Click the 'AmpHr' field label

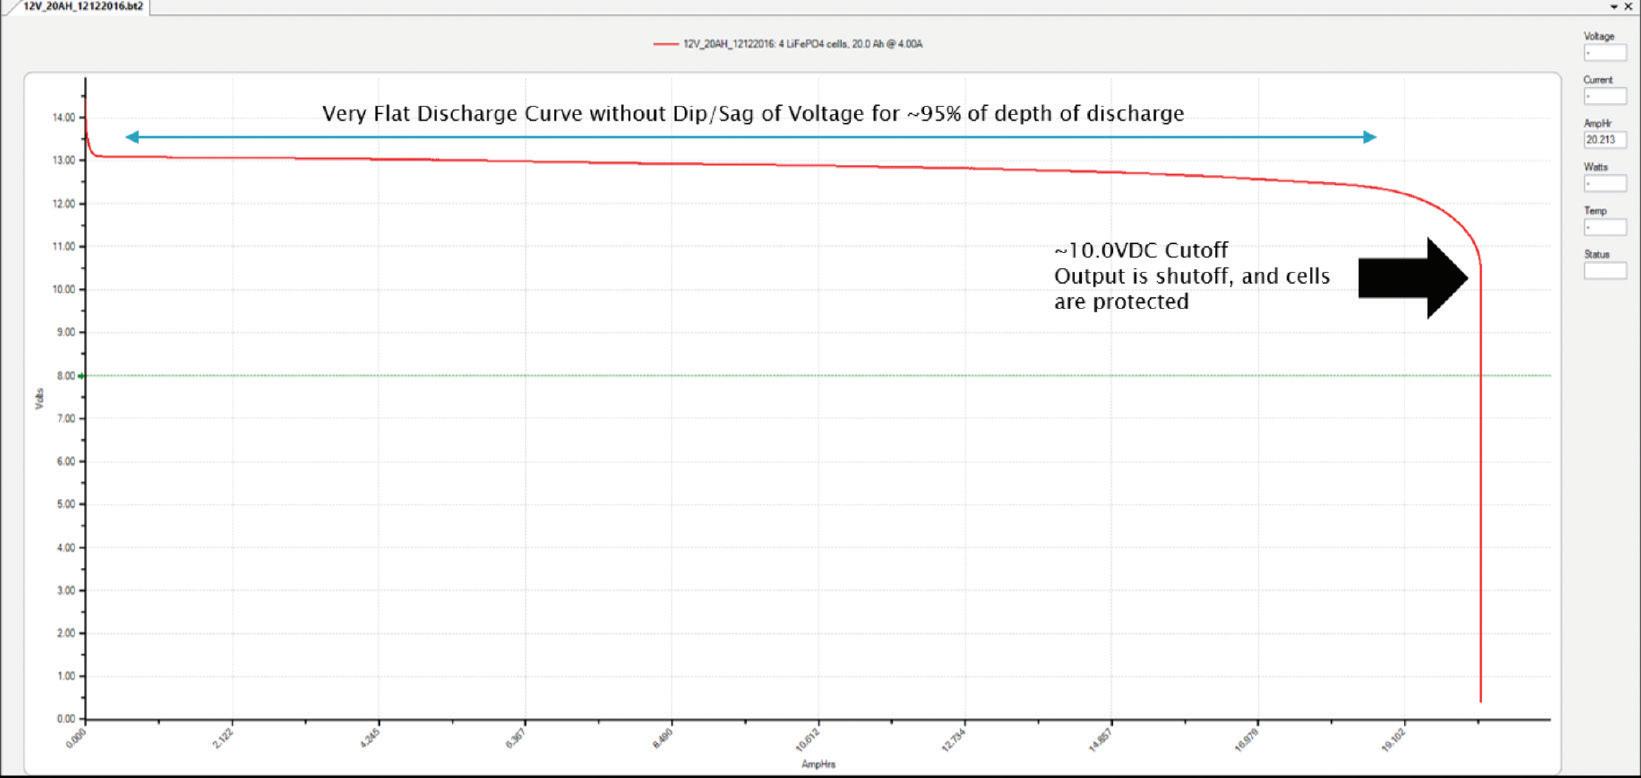[1597, 123]
